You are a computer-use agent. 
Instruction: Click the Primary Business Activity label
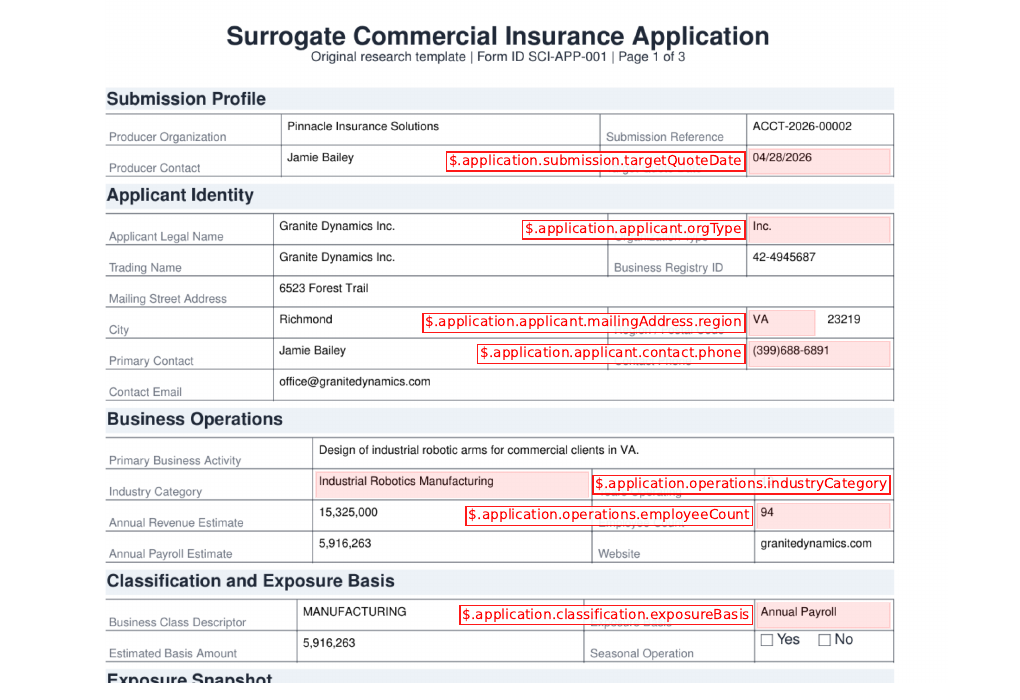pyautogui.click(x=175, y=461)
